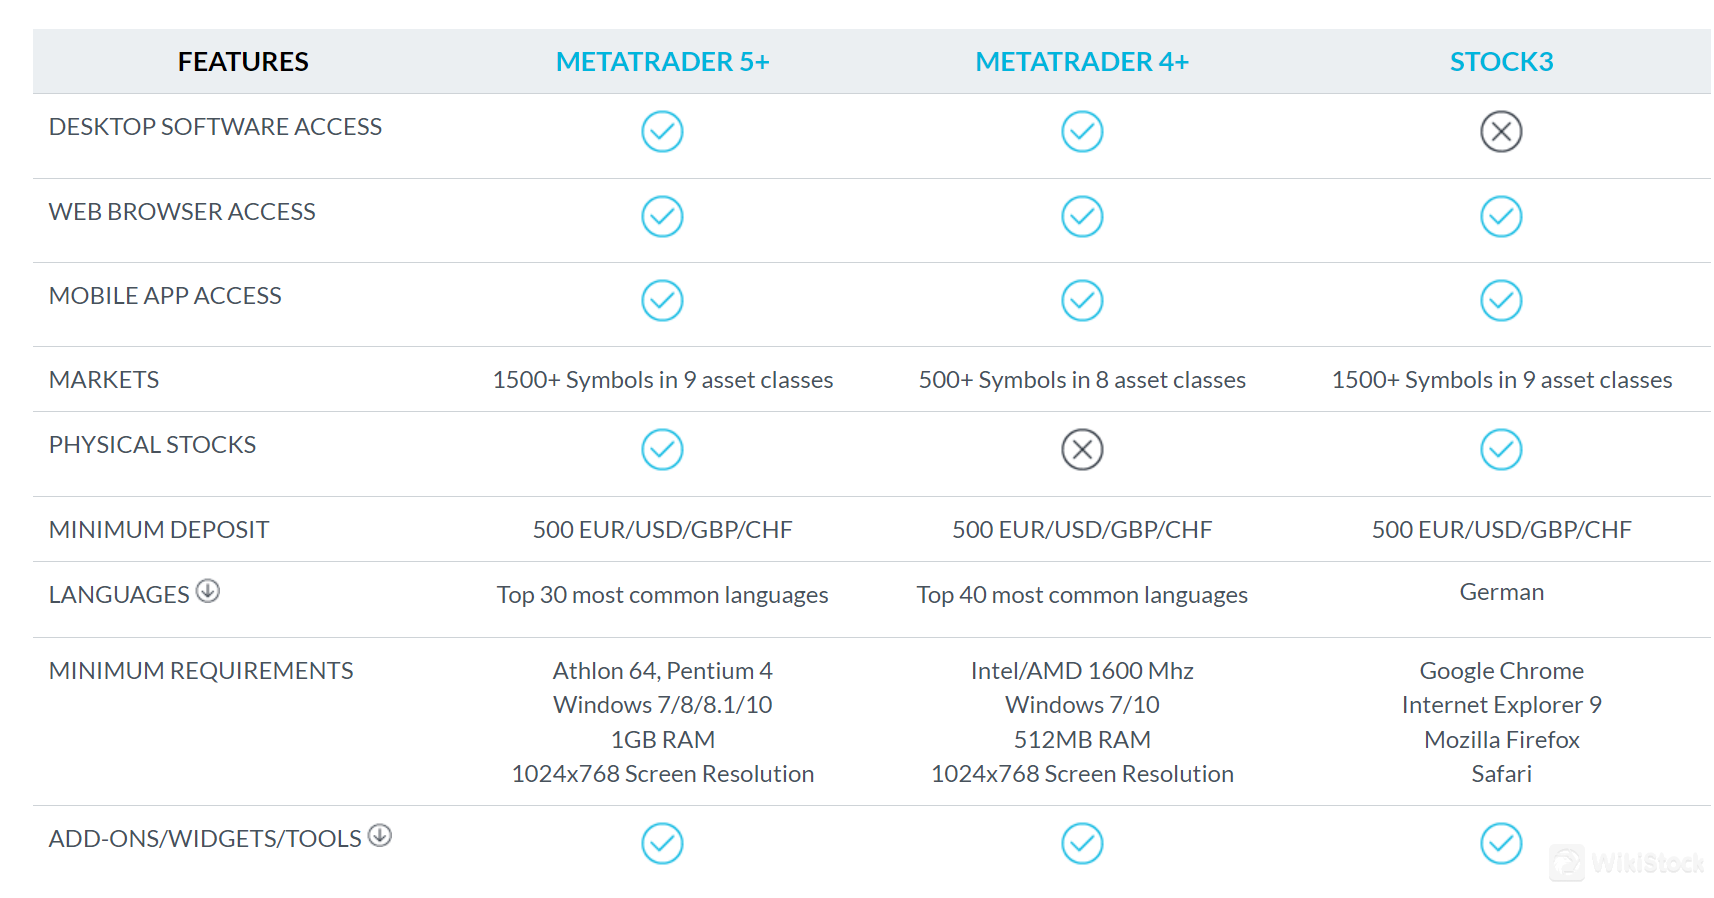Click the Markets row label

(x=104, y=380)
